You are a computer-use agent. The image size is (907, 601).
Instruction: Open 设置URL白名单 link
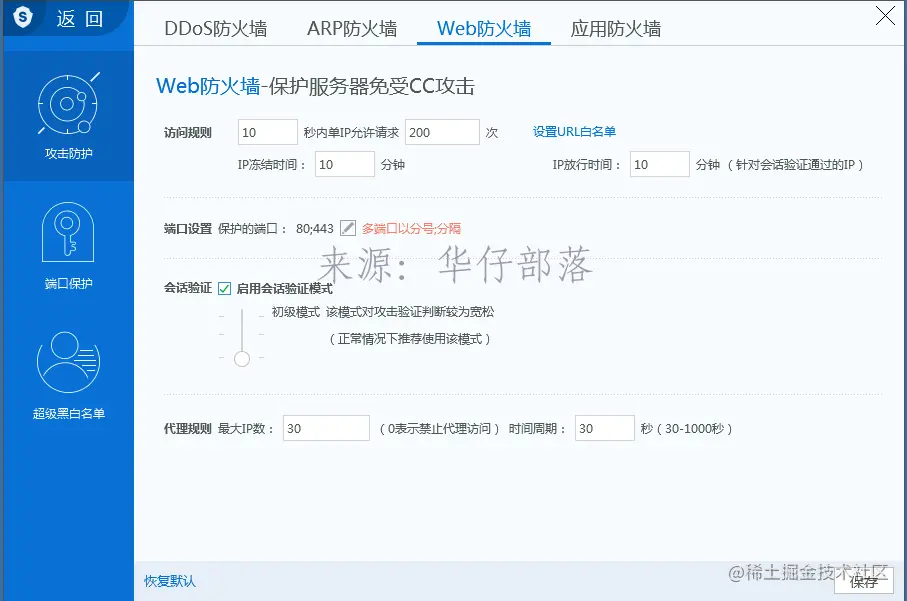(x=574, y=132)
